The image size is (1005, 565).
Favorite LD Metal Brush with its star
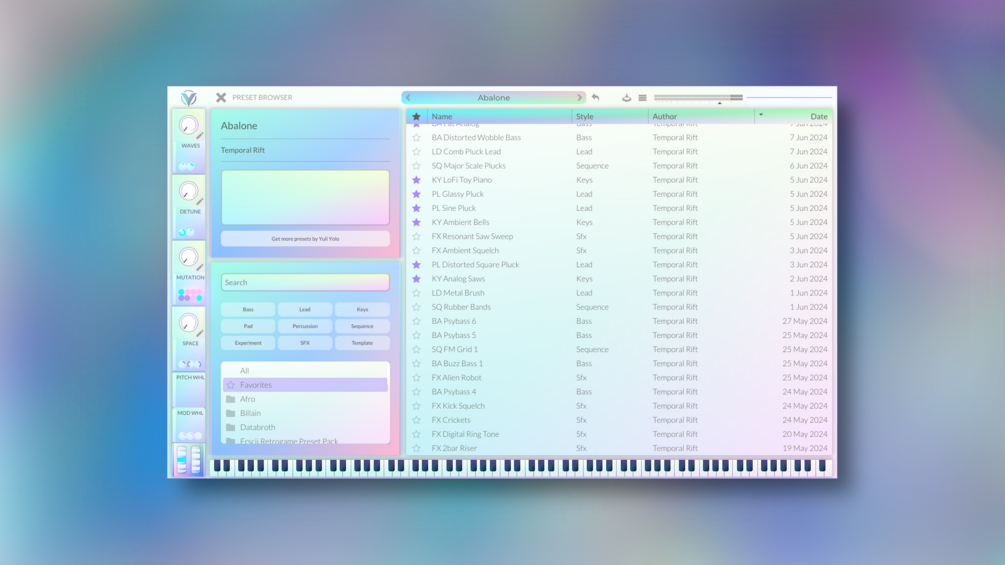[417, 293]
